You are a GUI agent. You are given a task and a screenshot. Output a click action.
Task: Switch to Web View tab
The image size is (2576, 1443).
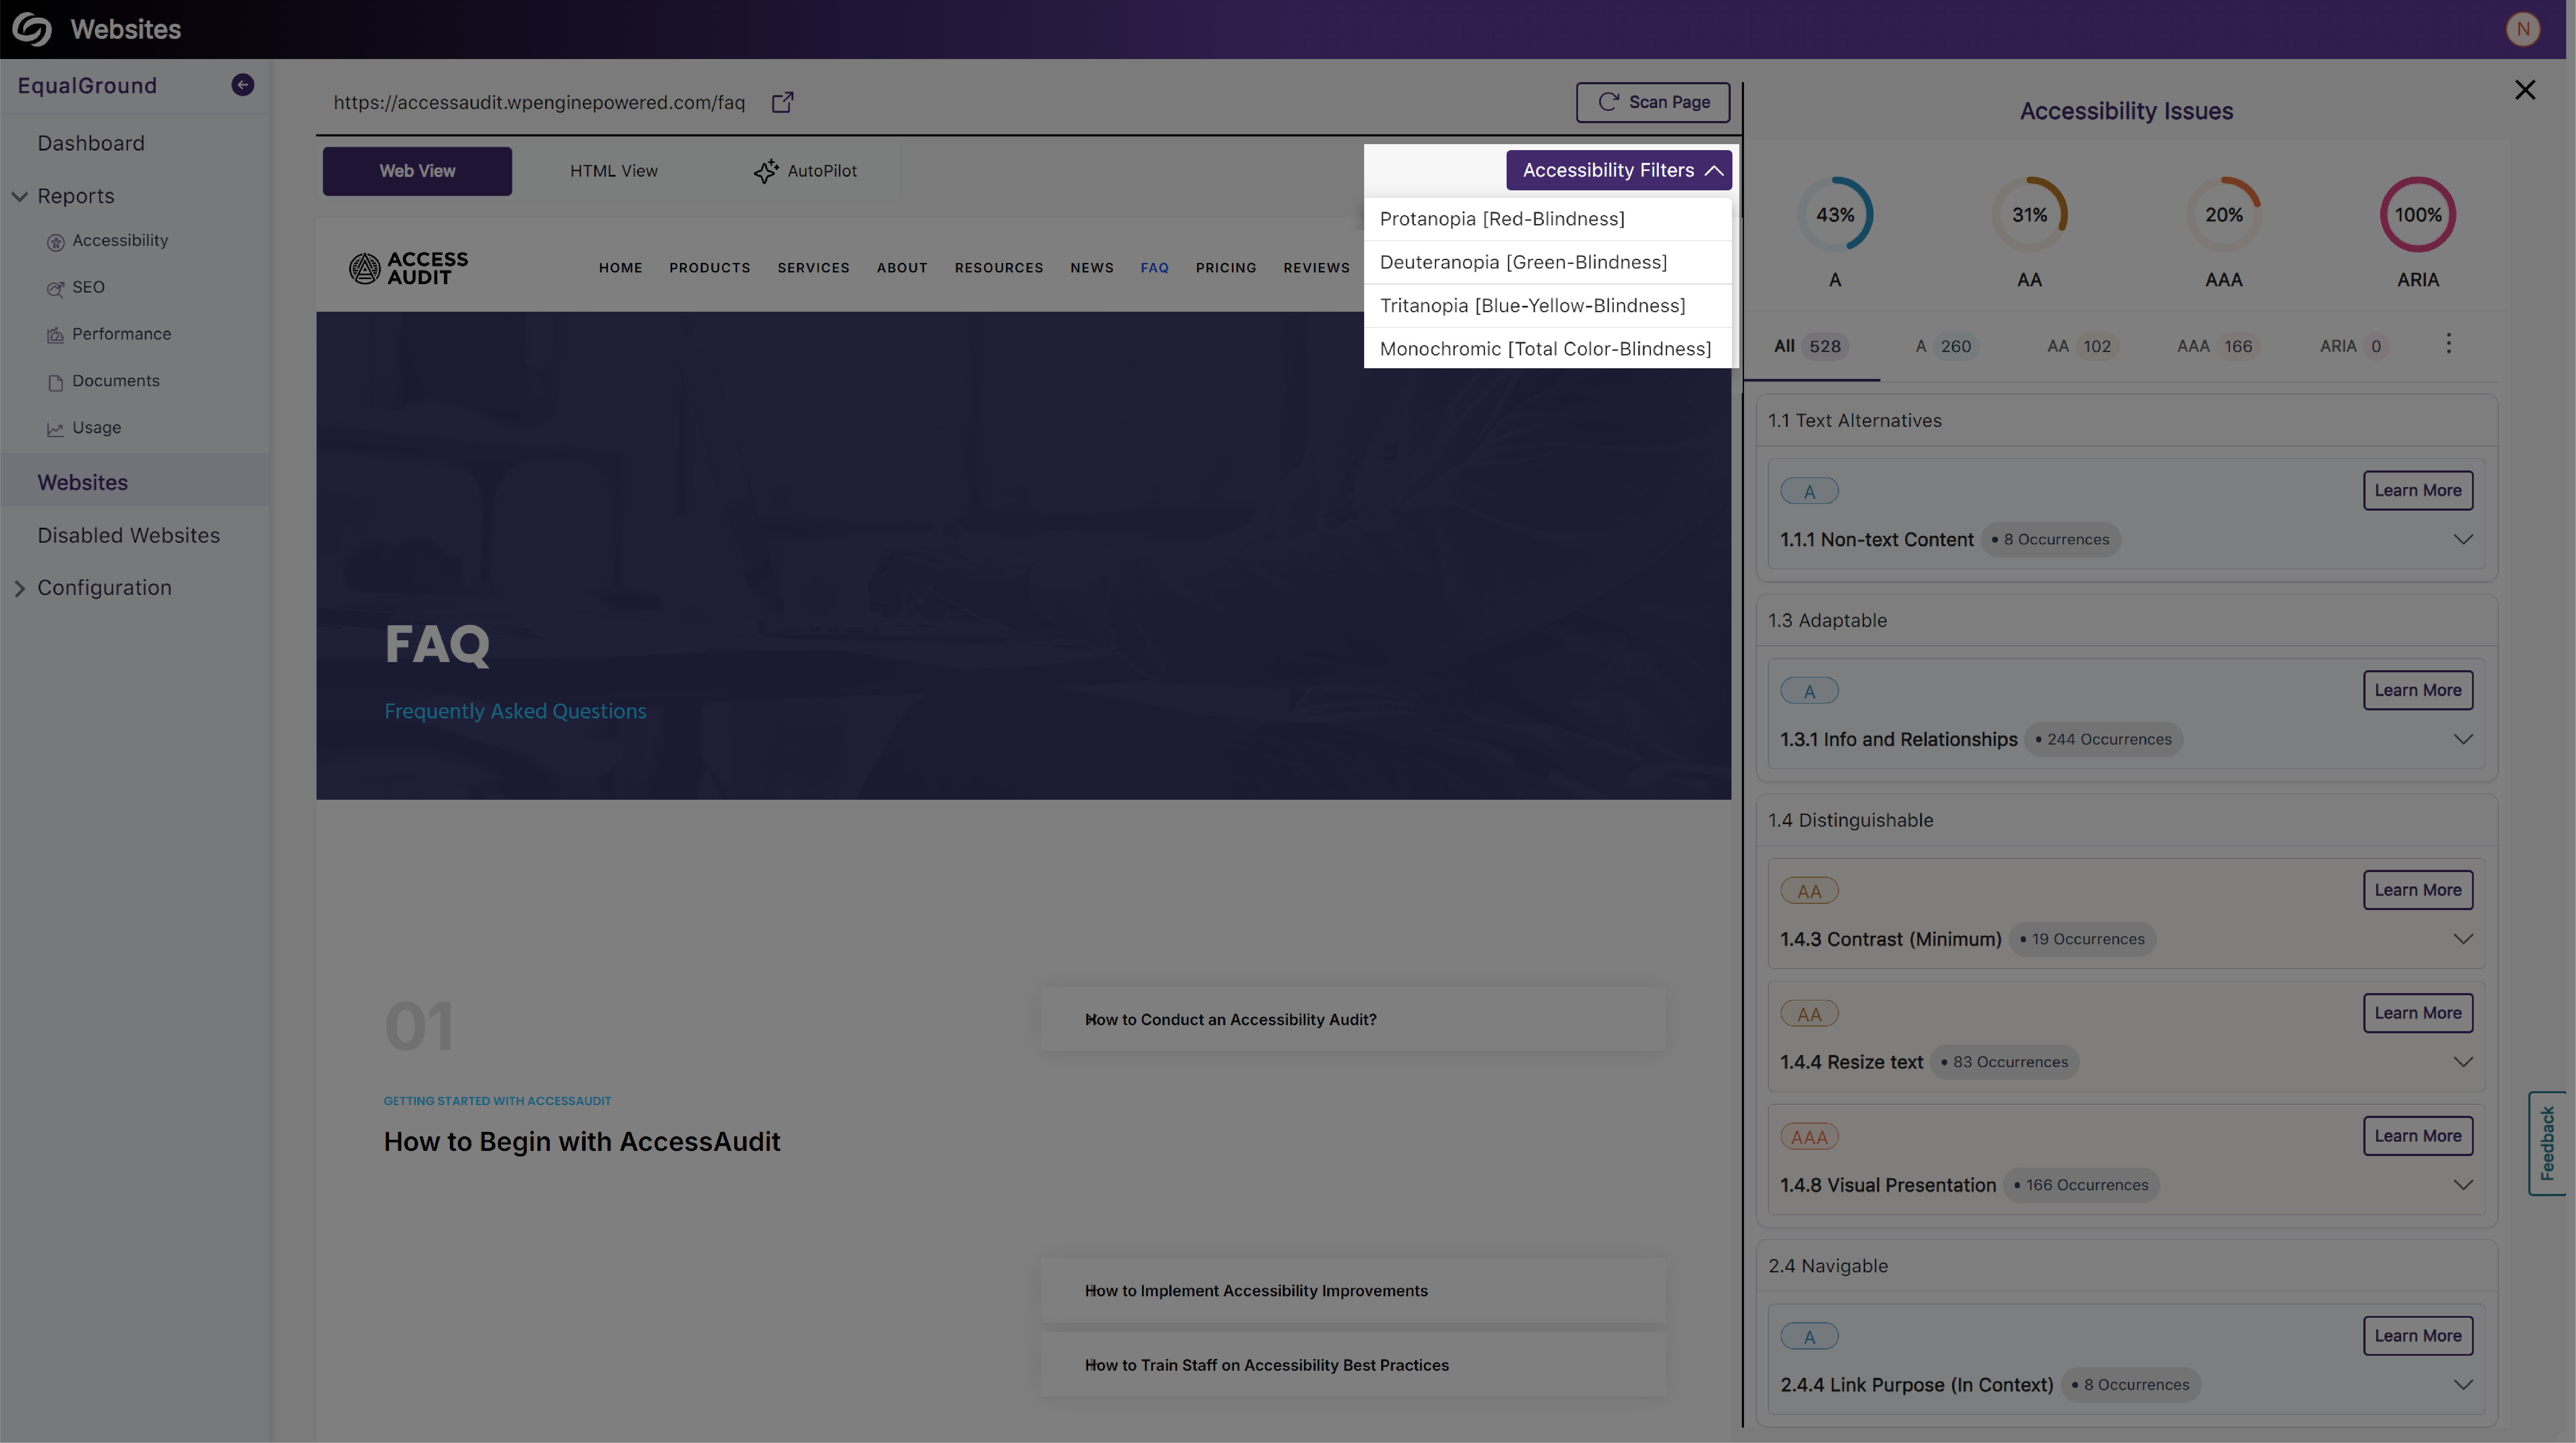click(417, 171)
